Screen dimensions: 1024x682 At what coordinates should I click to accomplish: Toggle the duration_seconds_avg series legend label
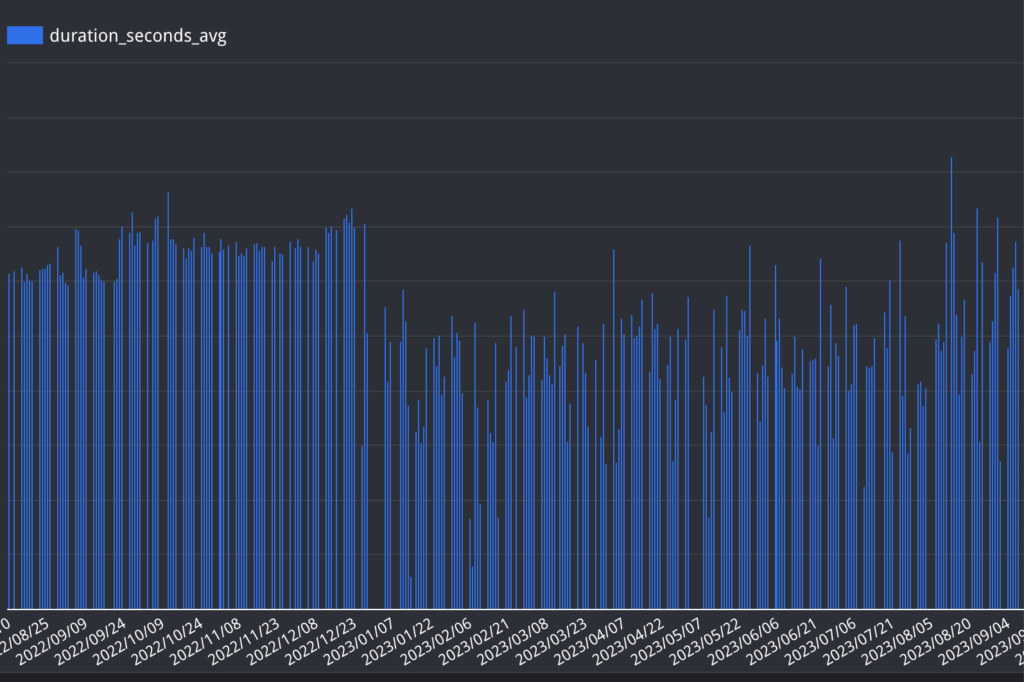pyautogui.click(x=137, y=36)
